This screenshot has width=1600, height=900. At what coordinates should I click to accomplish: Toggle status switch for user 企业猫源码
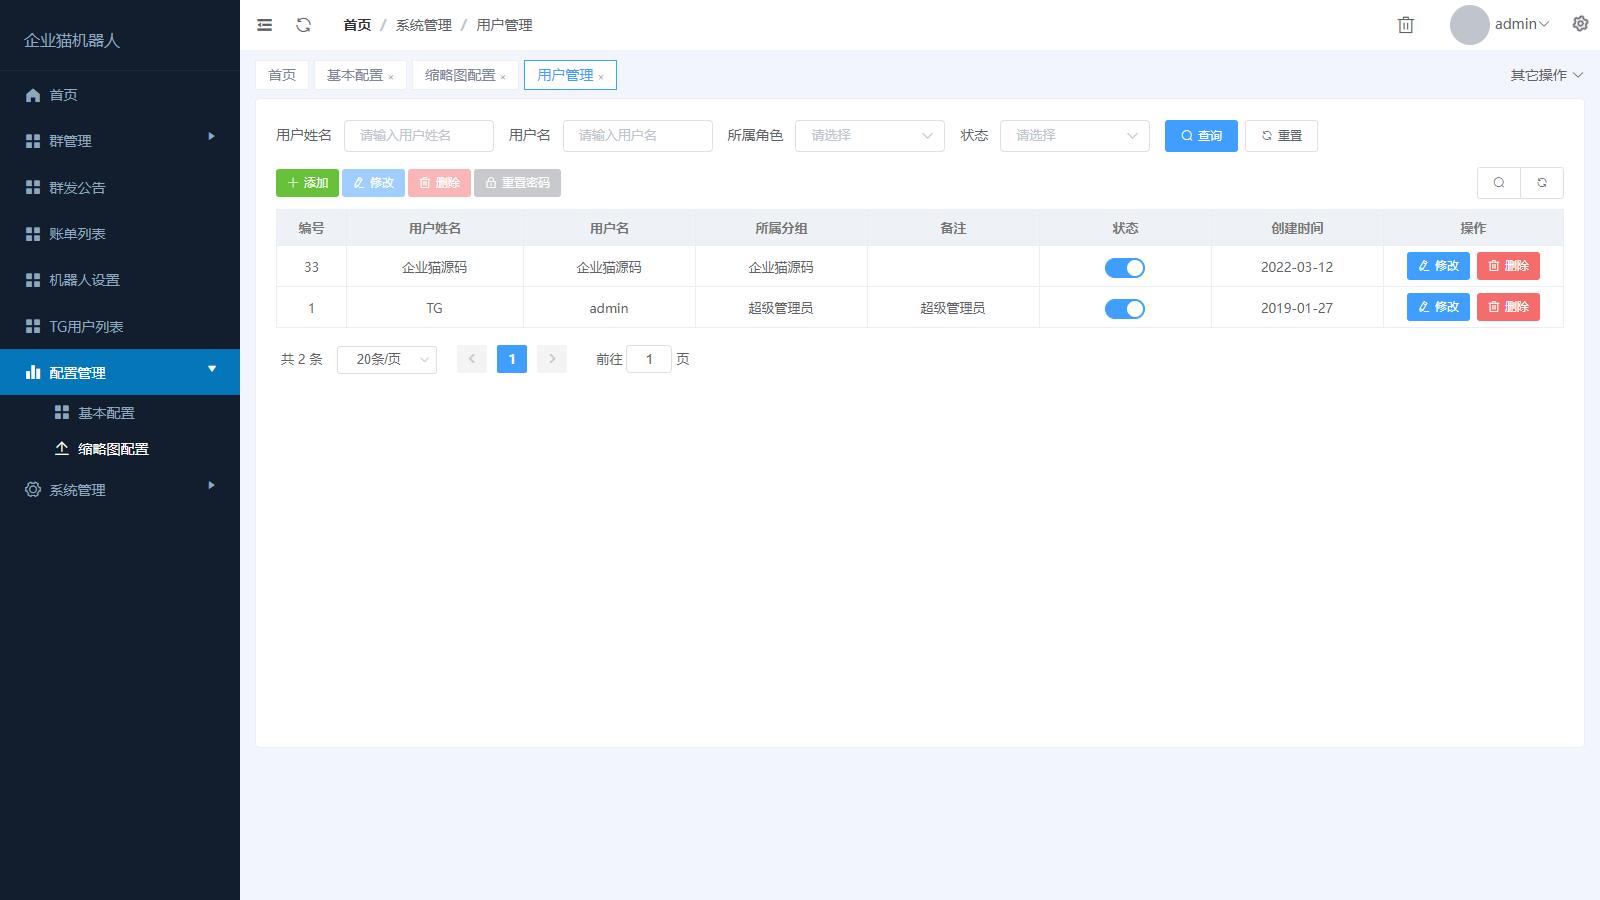tap(1124, 268)
